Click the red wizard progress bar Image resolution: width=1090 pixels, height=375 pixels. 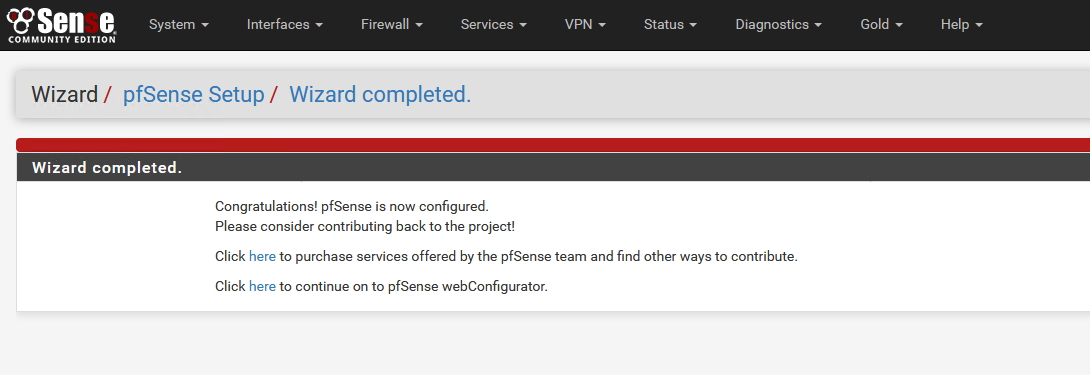tap(553, 145)
